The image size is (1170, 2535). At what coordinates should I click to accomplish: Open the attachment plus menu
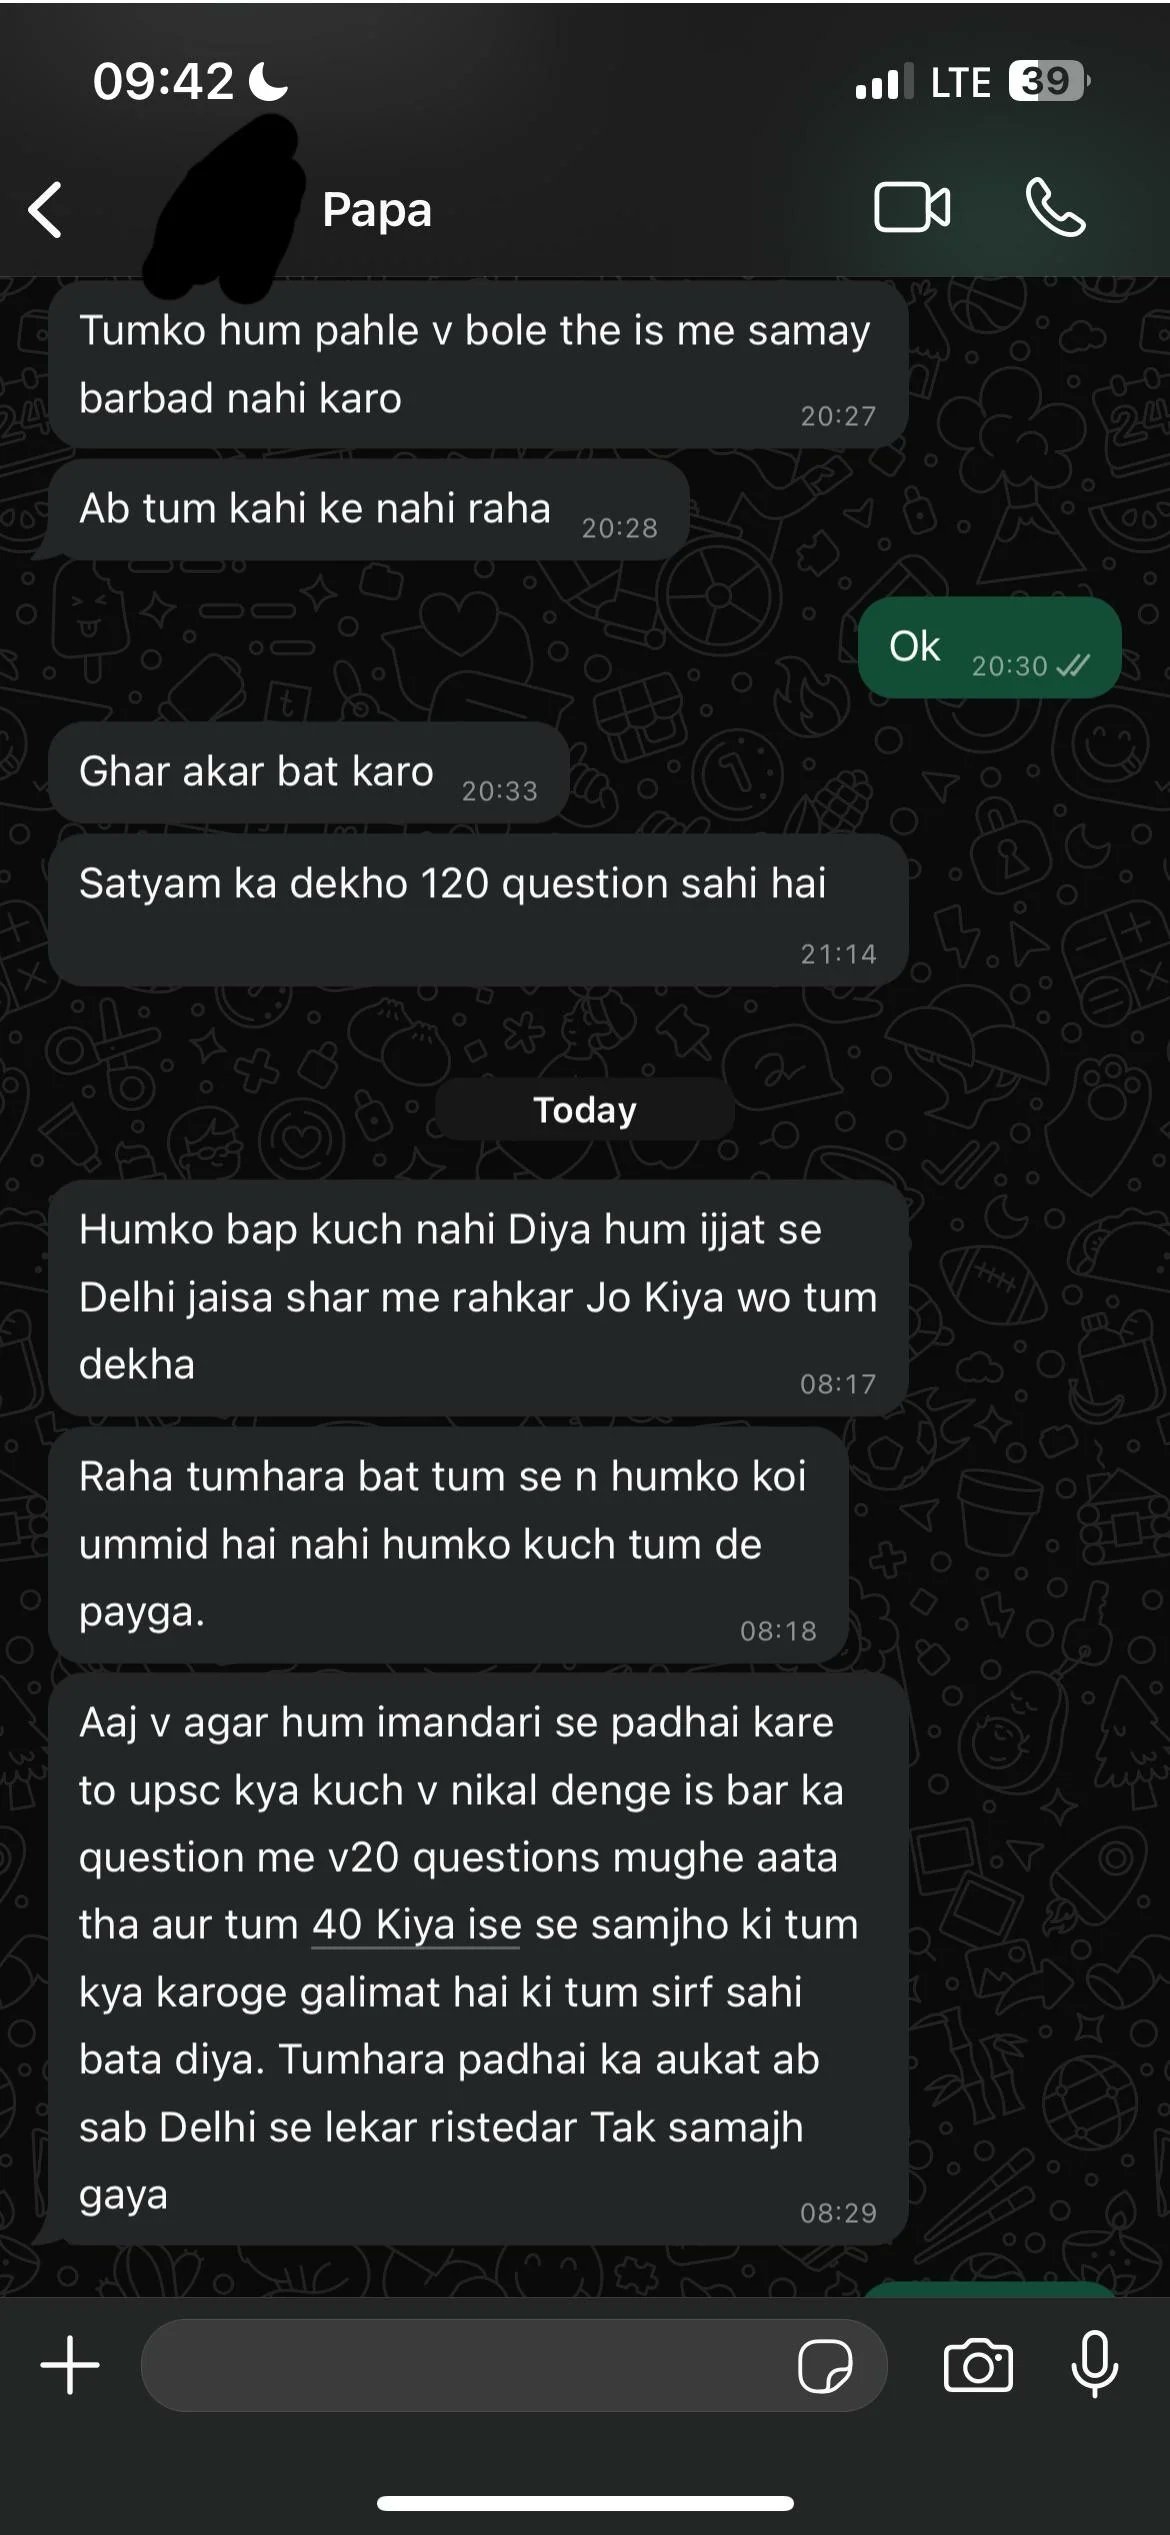[x=70, y=2365]
